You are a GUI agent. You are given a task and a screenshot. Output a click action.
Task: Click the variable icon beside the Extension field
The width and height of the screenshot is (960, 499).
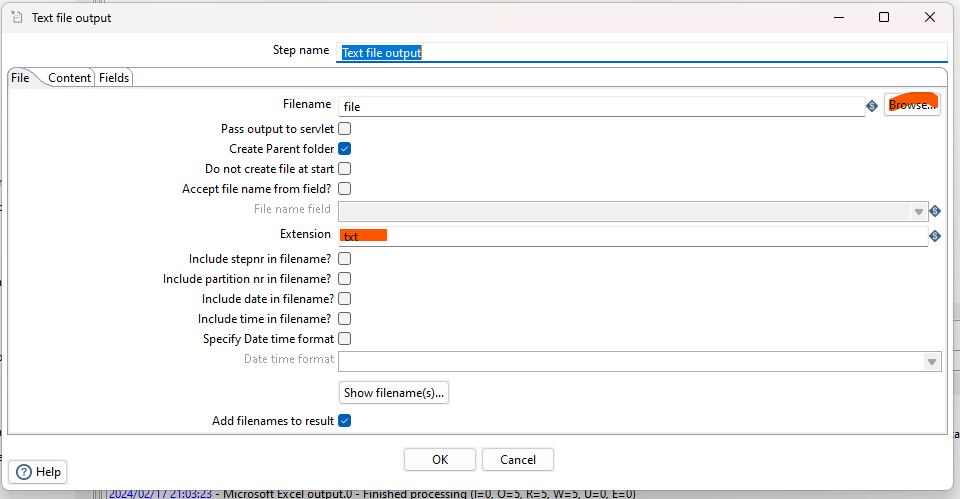935,236
